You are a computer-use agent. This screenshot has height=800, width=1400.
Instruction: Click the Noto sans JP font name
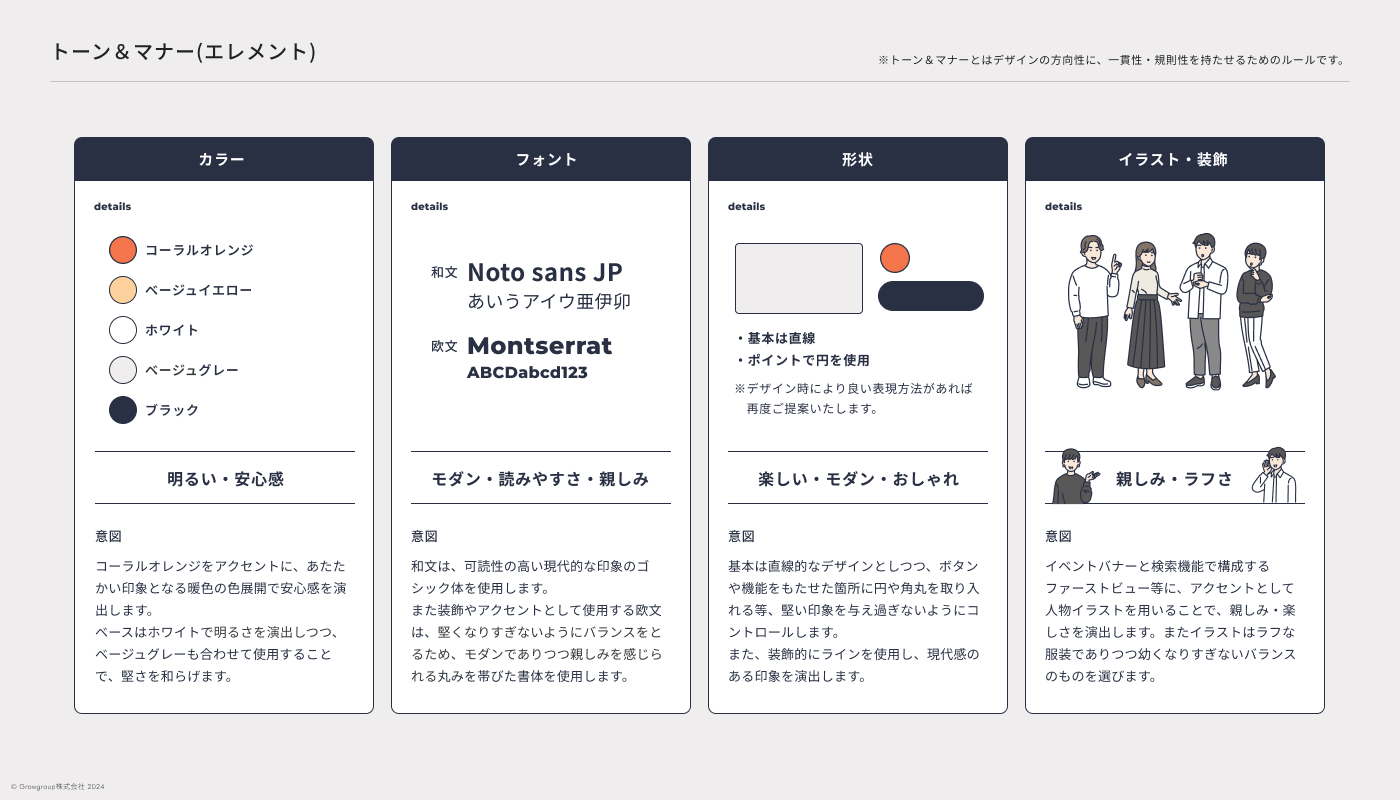(x=545, y=272)
